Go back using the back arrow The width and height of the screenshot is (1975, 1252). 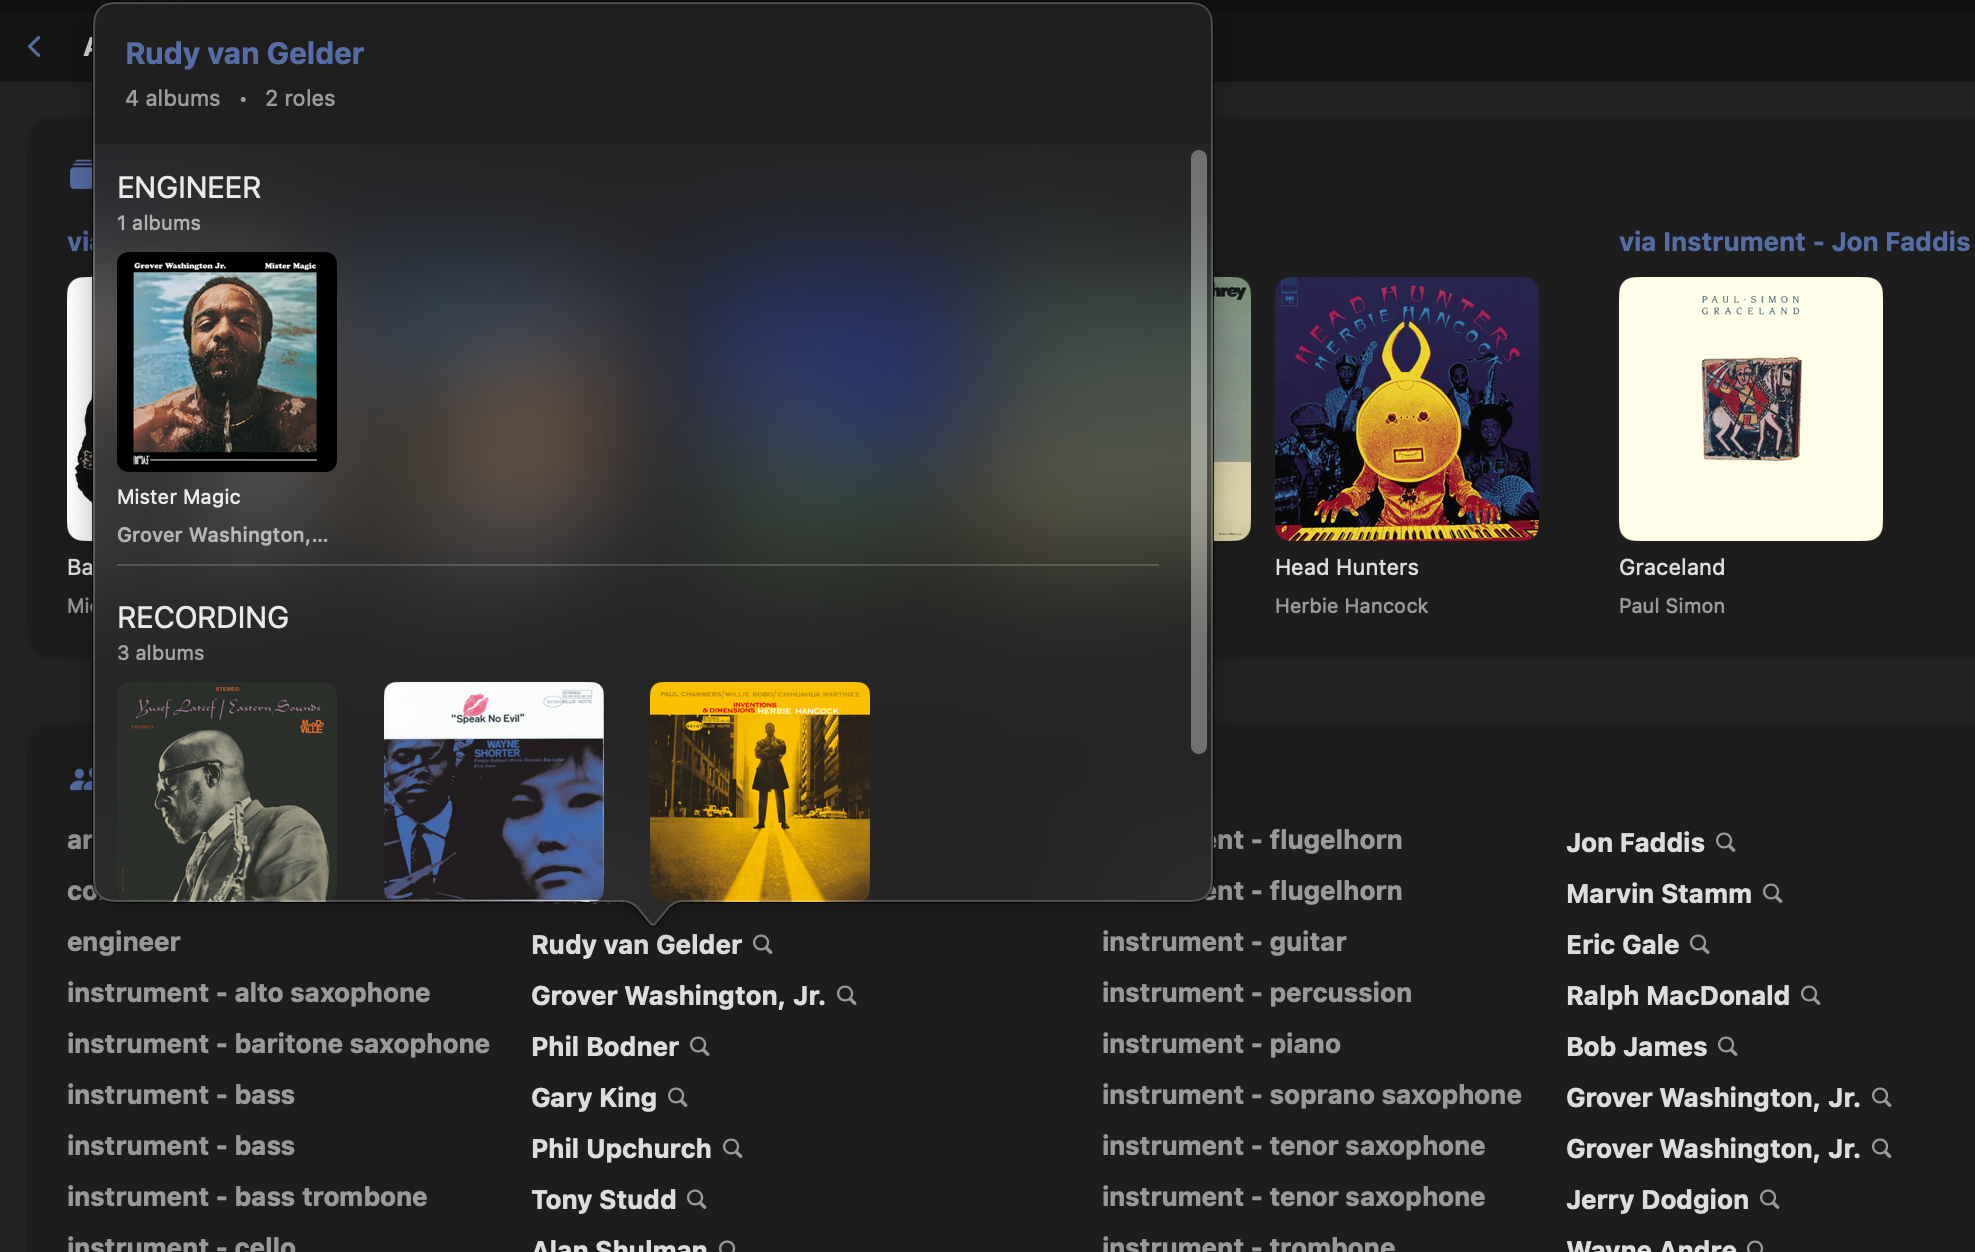coord(35,46)
